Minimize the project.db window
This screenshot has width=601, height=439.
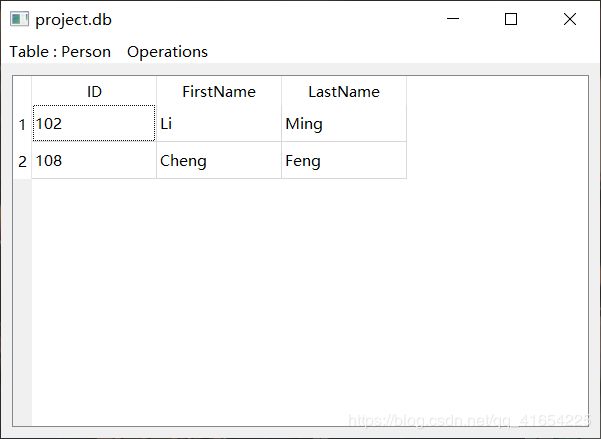coord(453,18)
